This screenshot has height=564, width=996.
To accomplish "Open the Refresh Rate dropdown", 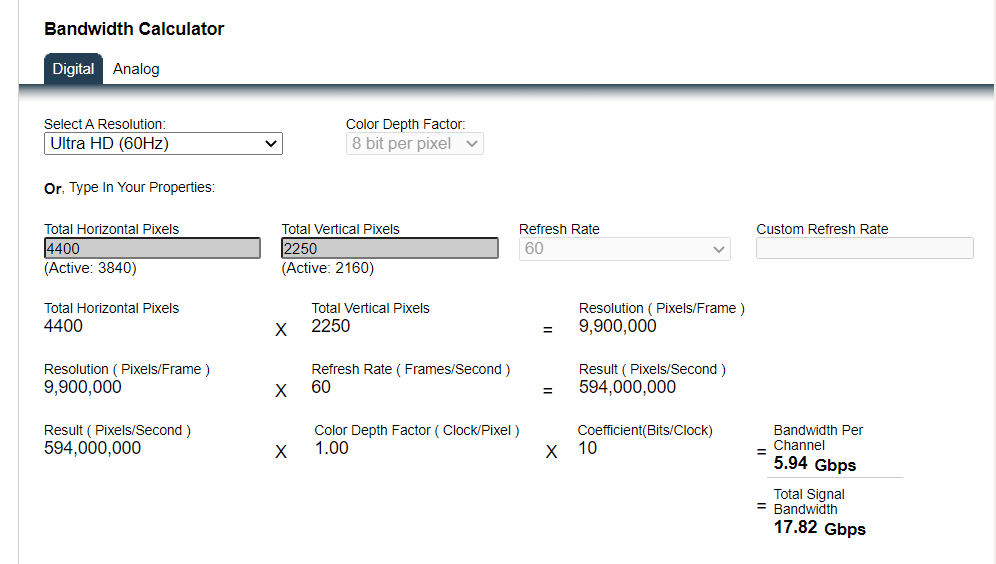I will (x=624, y=248).
